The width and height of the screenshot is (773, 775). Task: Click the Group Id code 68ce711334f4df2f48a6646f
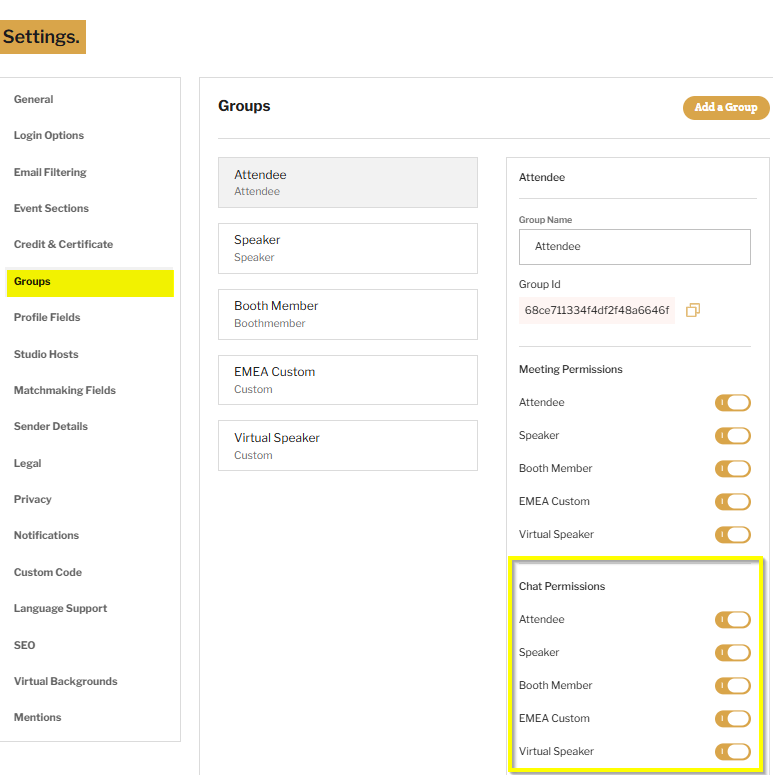click(x=597, y=310)
